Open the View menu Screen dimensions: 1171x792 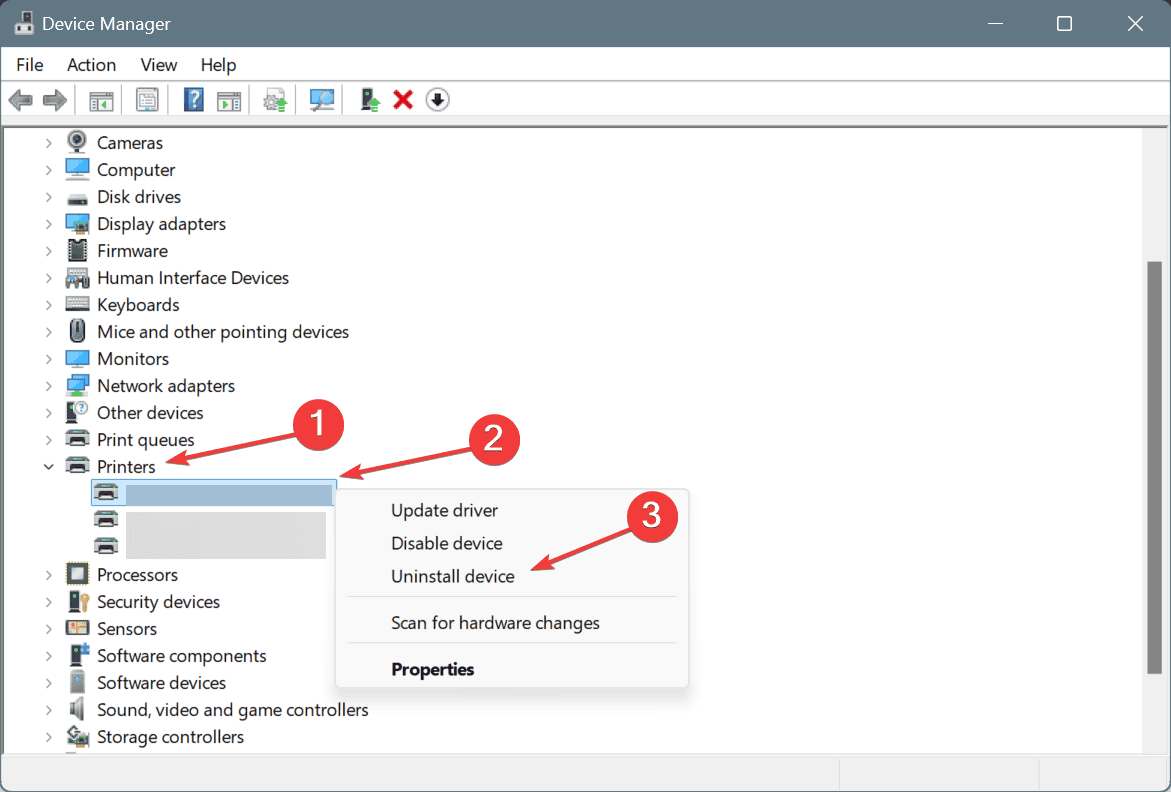point(158,65)
